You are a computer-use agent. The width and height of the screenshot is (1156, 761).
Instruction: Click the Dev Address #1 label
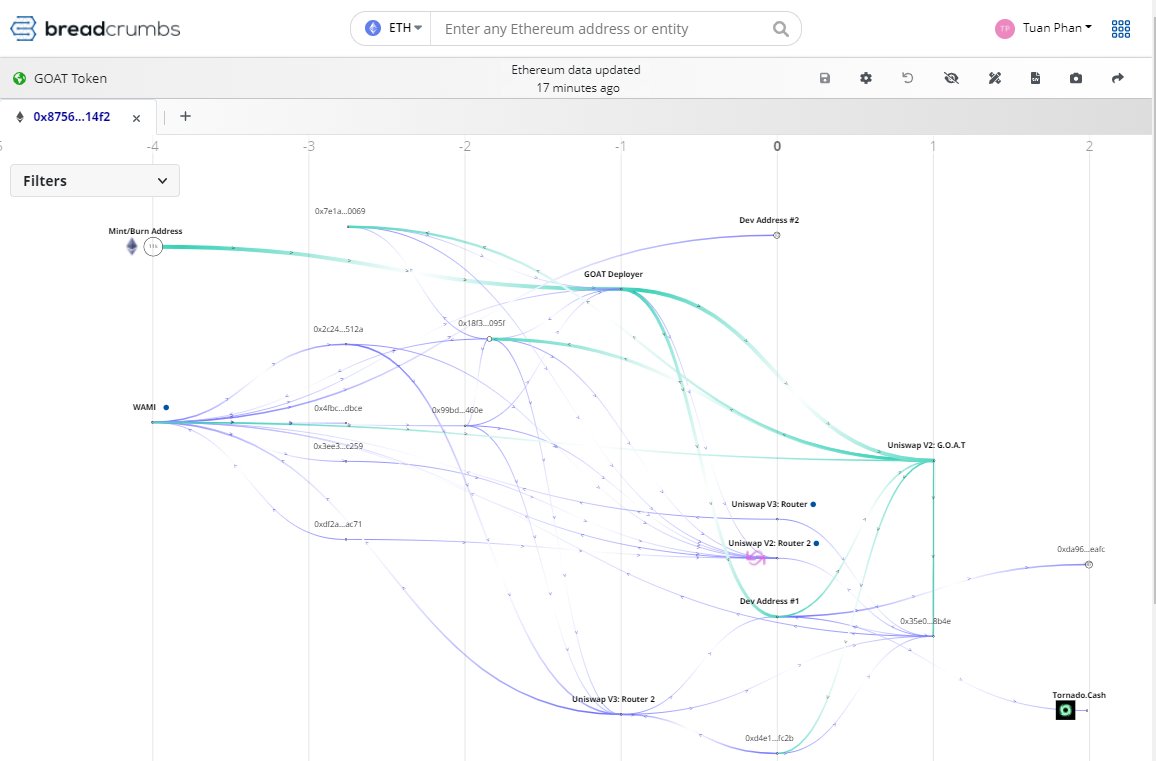[x=769, y=601]
